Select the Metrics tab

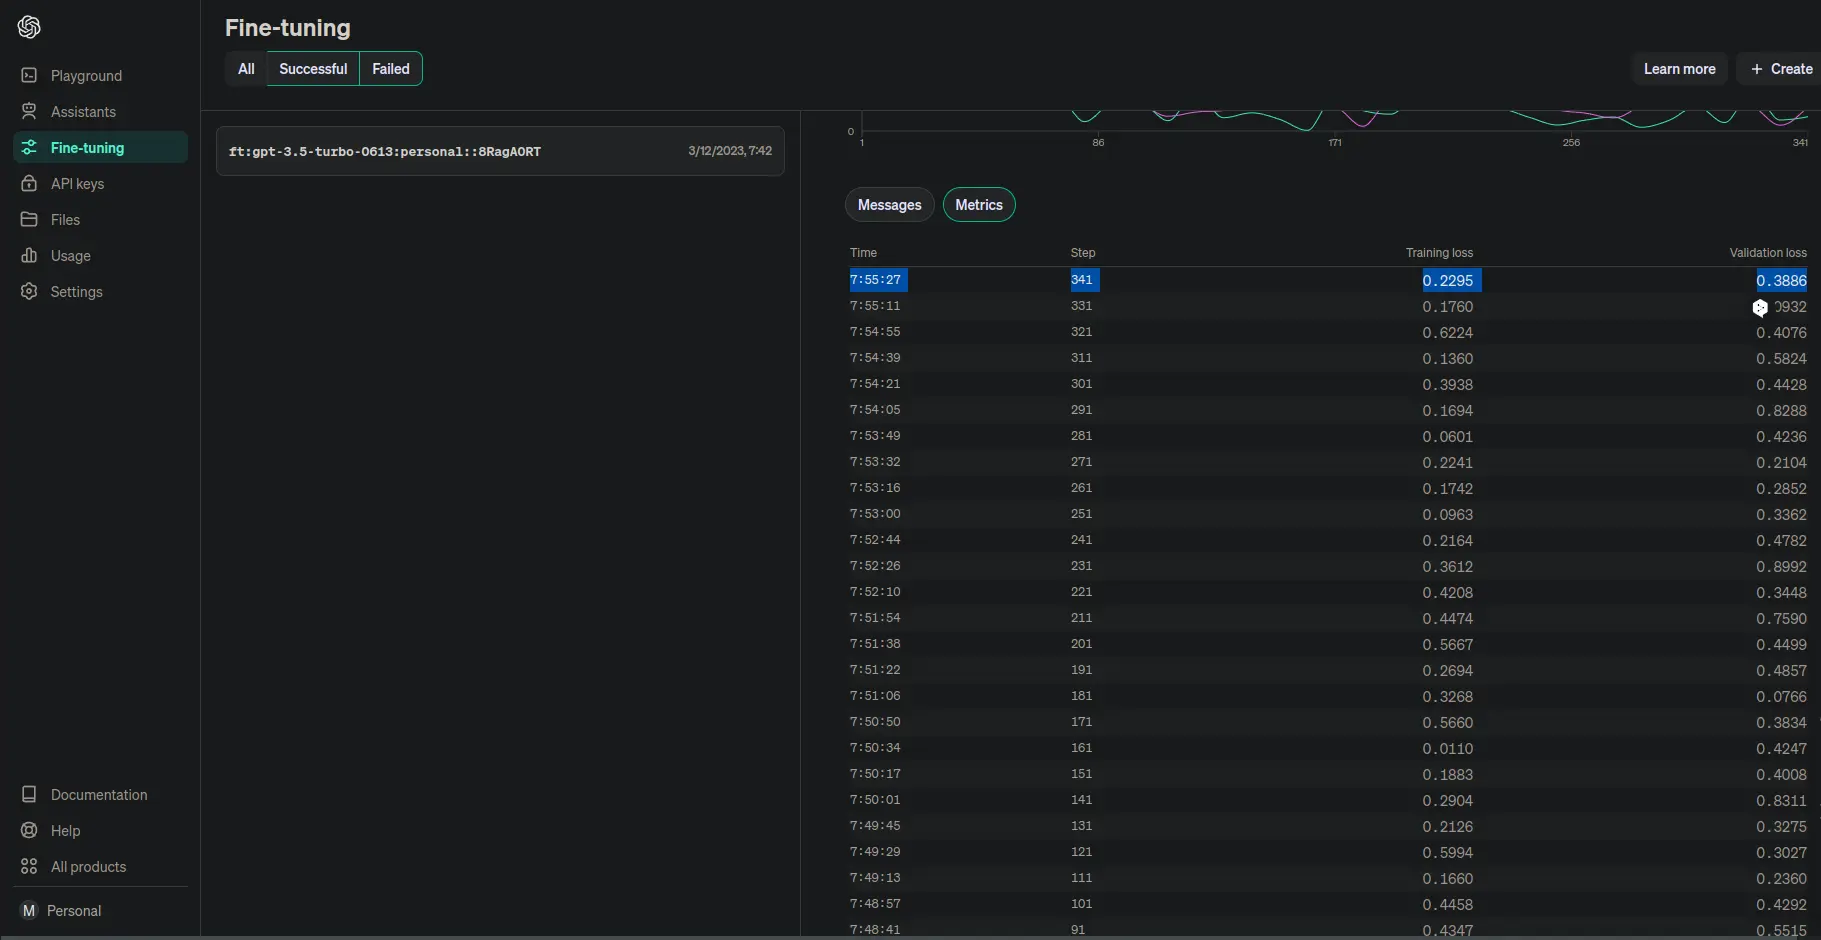[x=979, y=205]
